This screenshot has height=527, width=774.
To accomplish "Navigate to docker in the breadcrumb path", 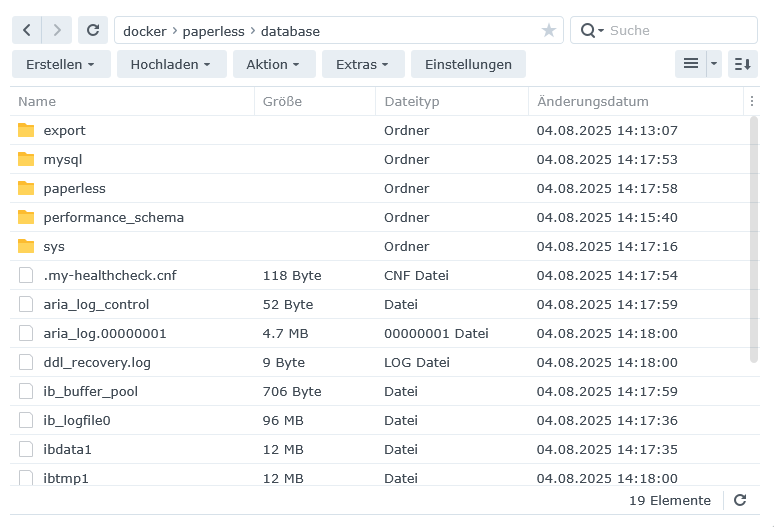I will [145, 31].
